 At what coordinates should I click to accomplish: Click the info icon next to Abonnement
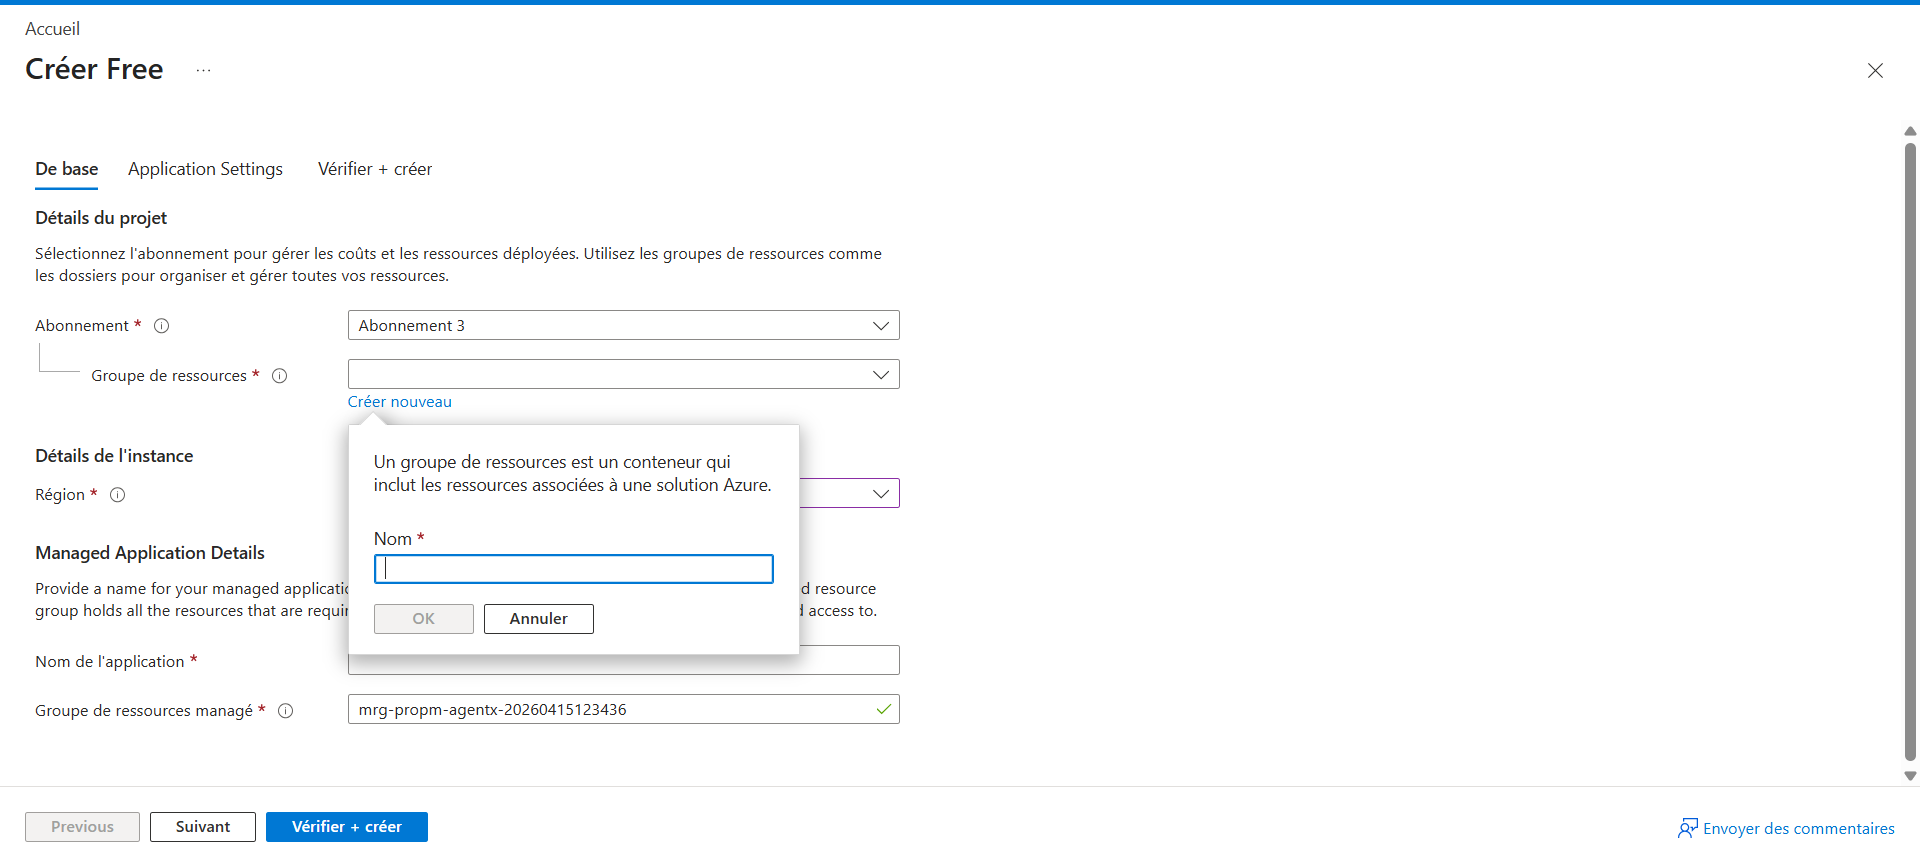pyautogui.click(x=161, y=326)
